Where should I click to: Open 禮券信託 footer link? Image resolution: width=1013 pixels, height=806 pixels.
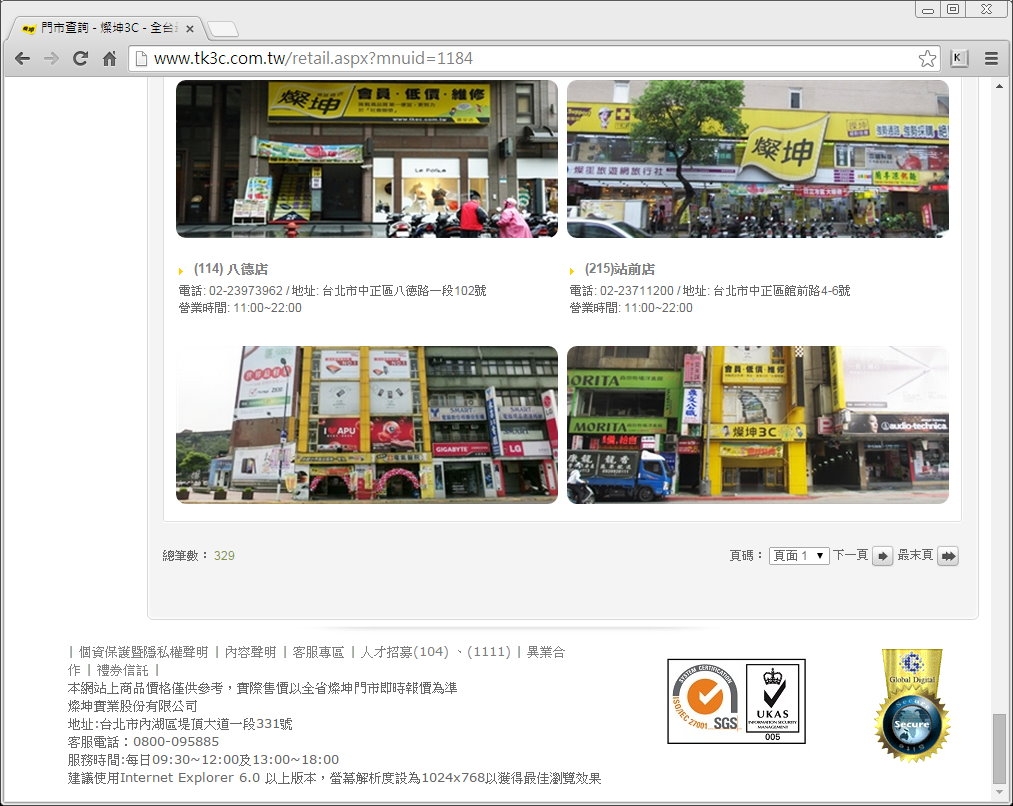coord(123,670)
